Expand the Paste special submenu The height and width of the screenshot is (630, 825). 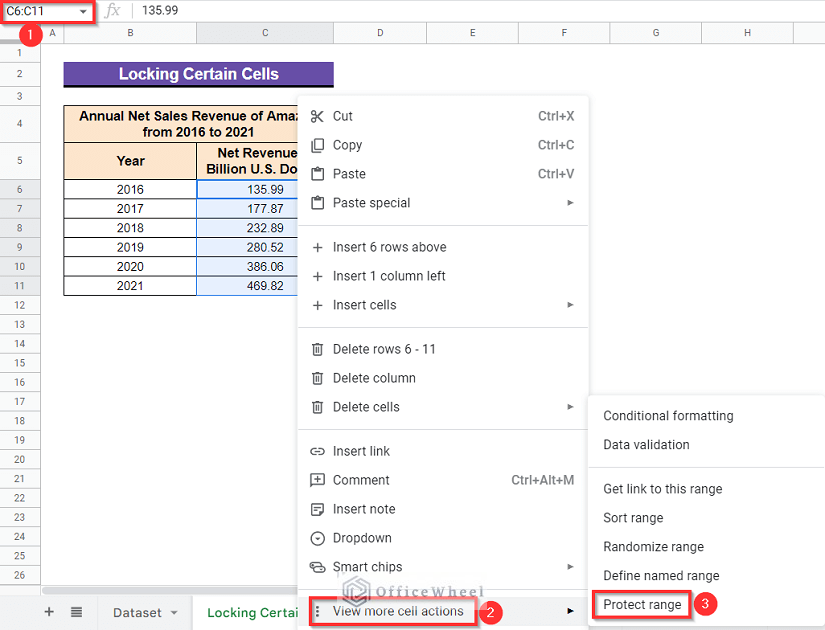572,202
